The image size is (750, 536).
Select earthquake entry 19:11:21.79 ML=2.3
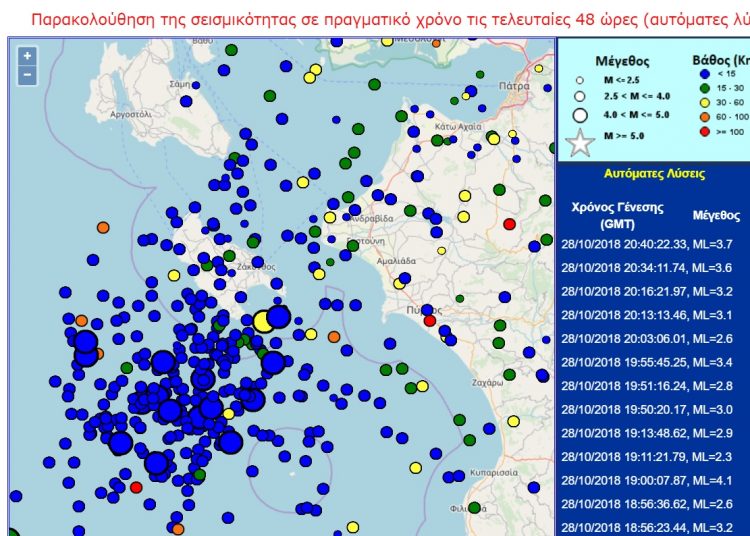coord(647,457)
